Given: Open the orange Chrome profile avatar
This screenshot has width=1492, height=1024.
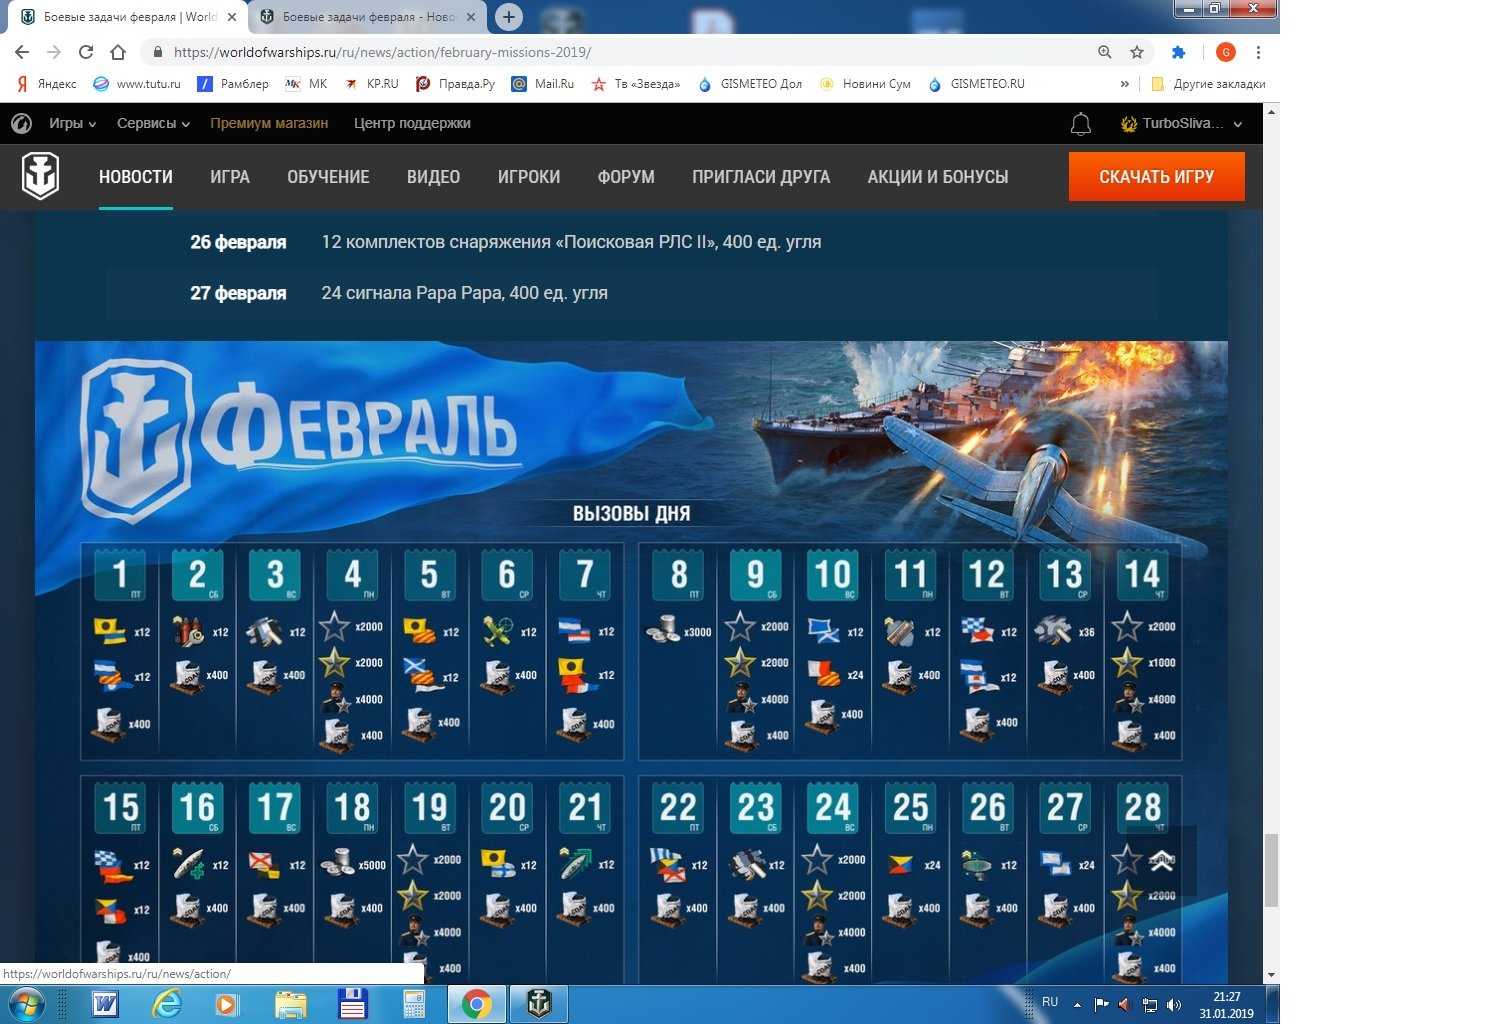Looking at the screenshot, I should click(x=1226, y=52).
